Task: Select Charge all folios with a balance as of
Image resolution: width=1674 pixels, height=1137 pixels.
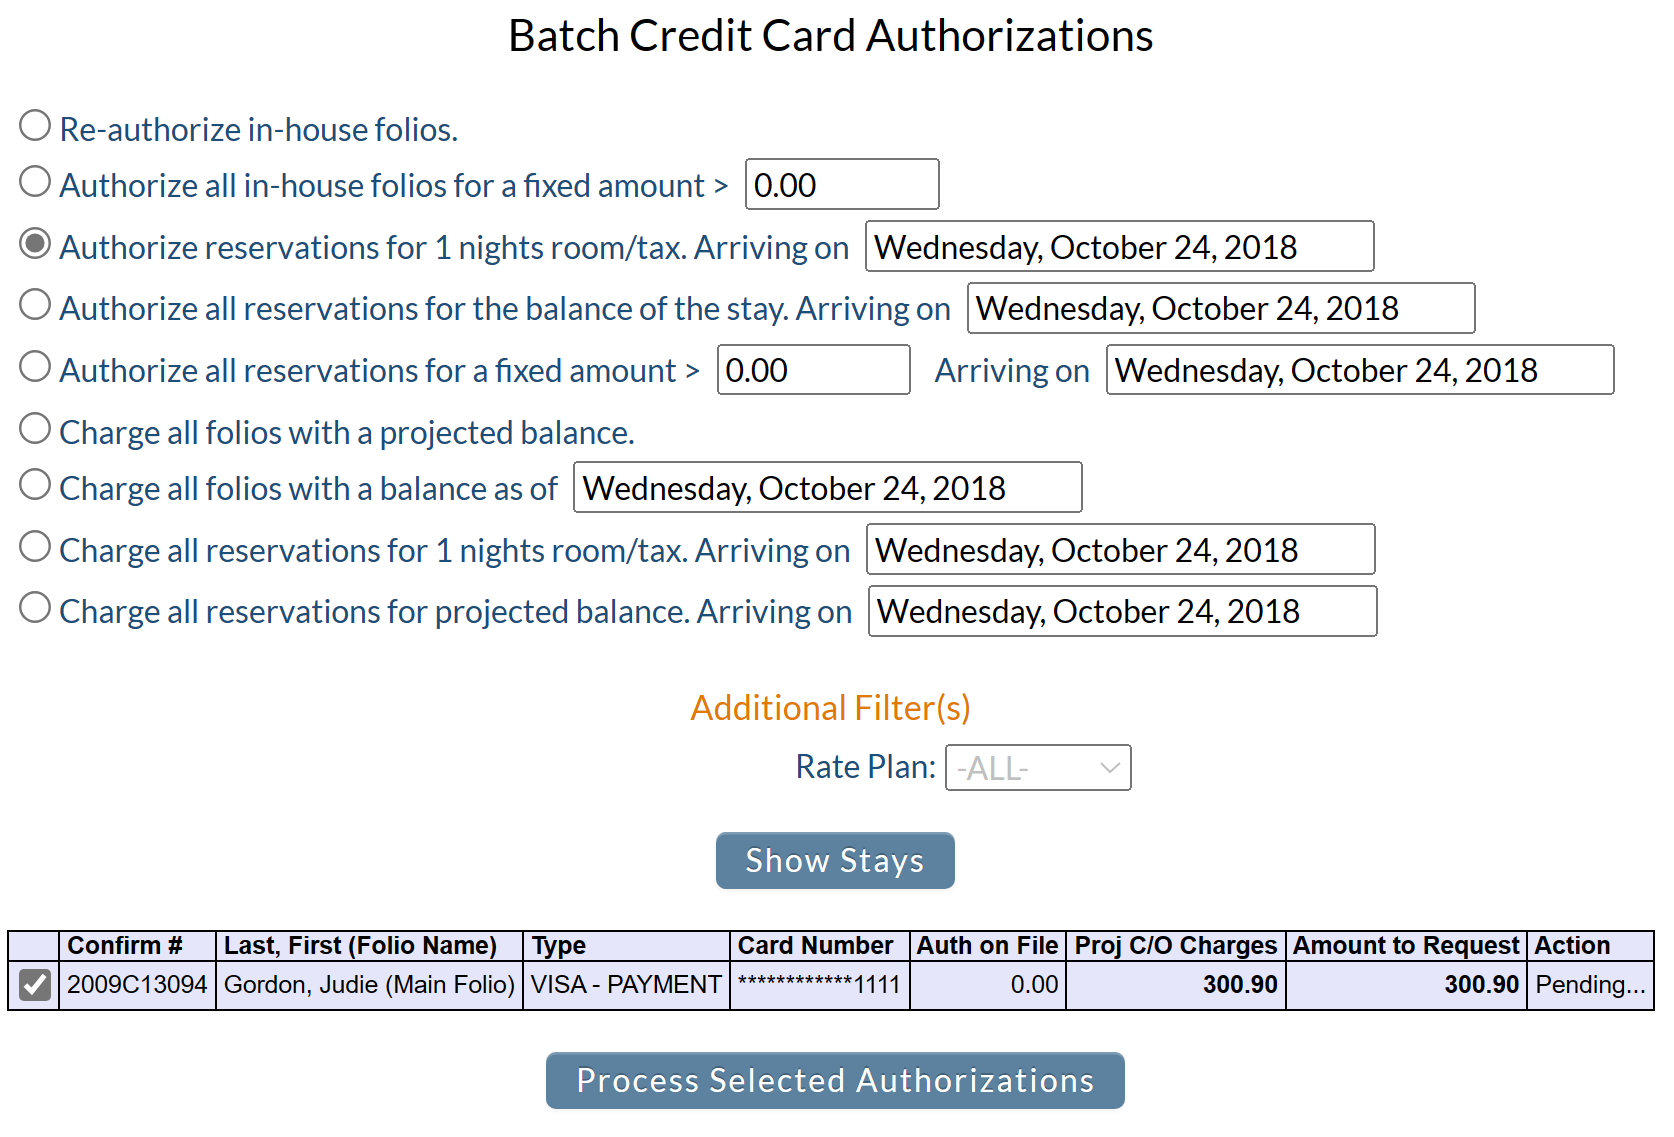Action: coord(35,485)
